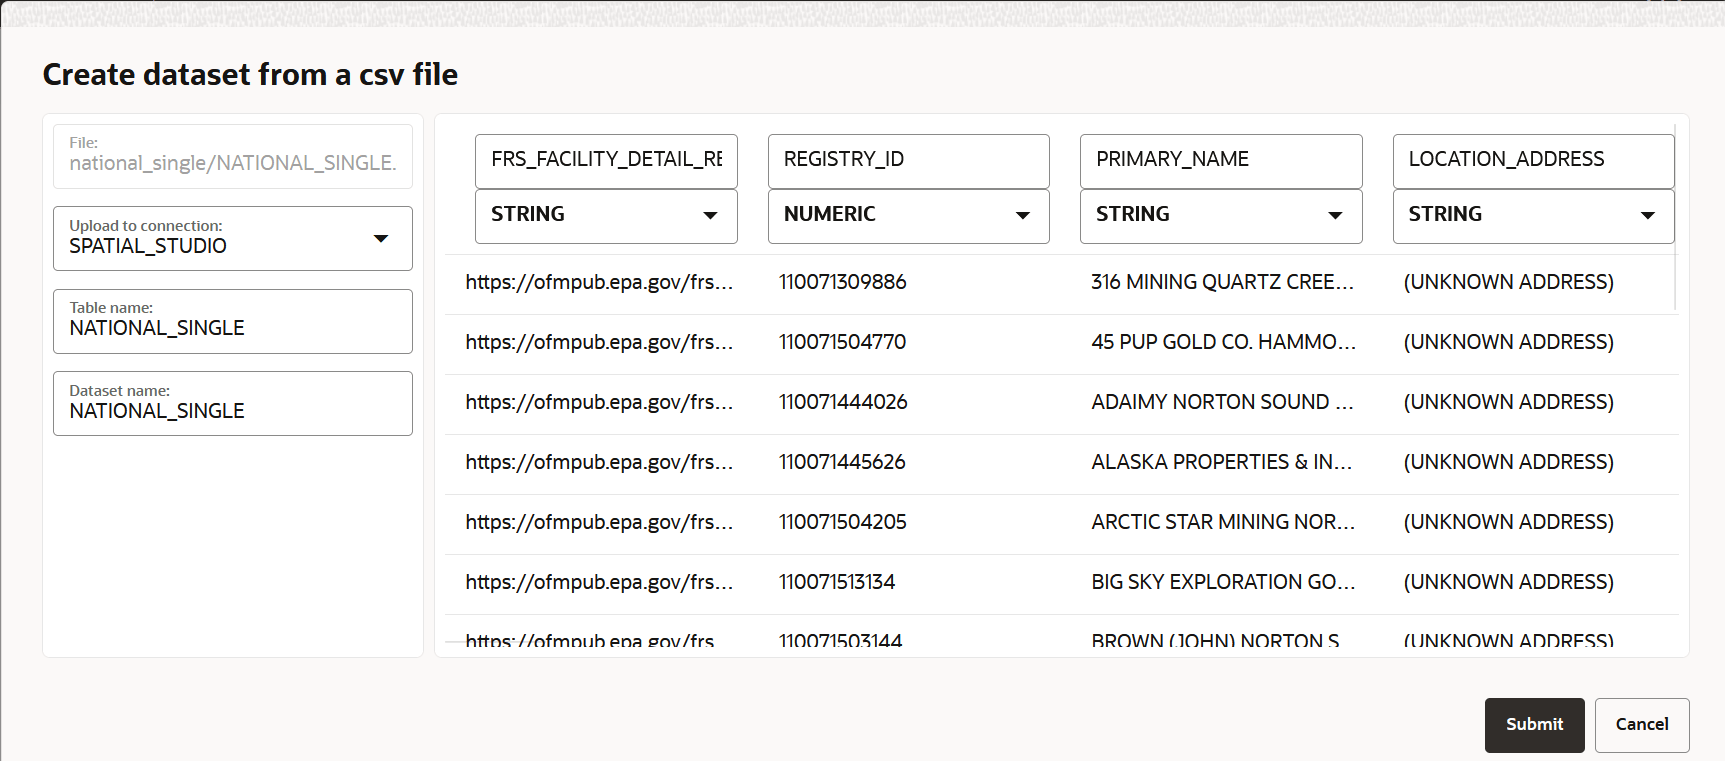The width and height of the screenshot is (1725, 761).
Task: Select registry ID cell 110071309886
Action: click(x=843, y=282)
